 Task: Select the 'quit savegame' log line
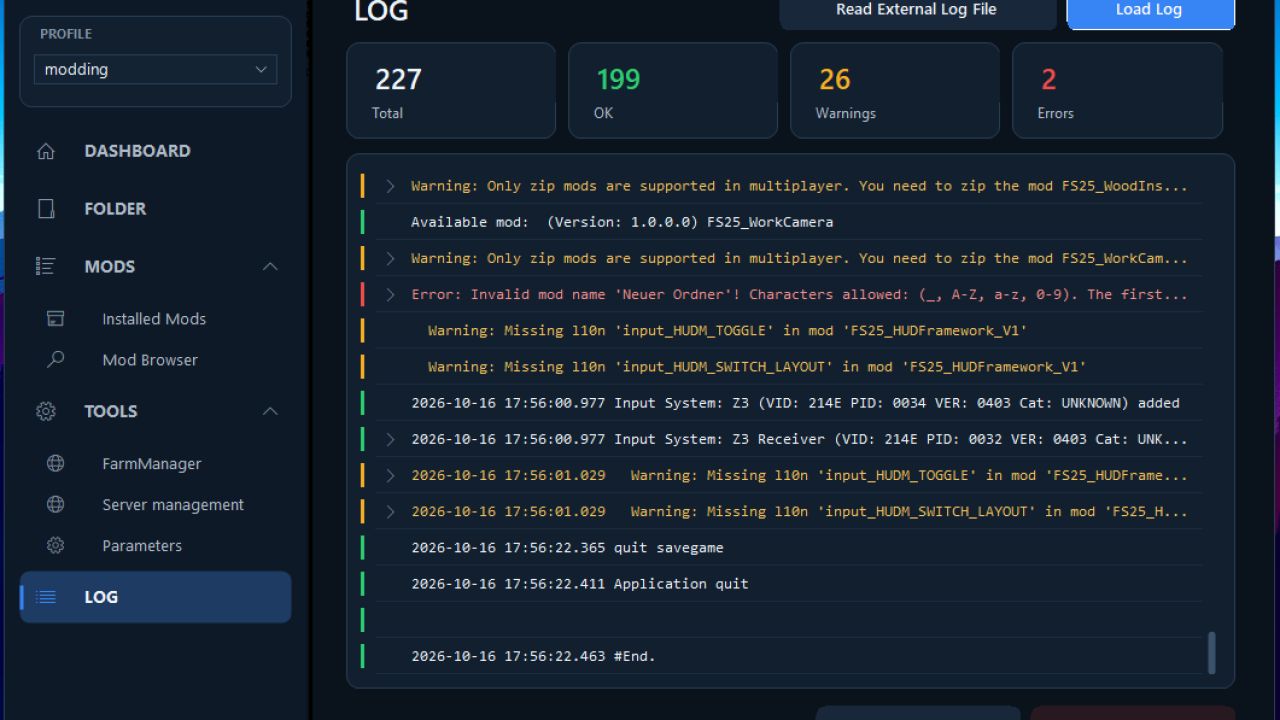point(782,548)
